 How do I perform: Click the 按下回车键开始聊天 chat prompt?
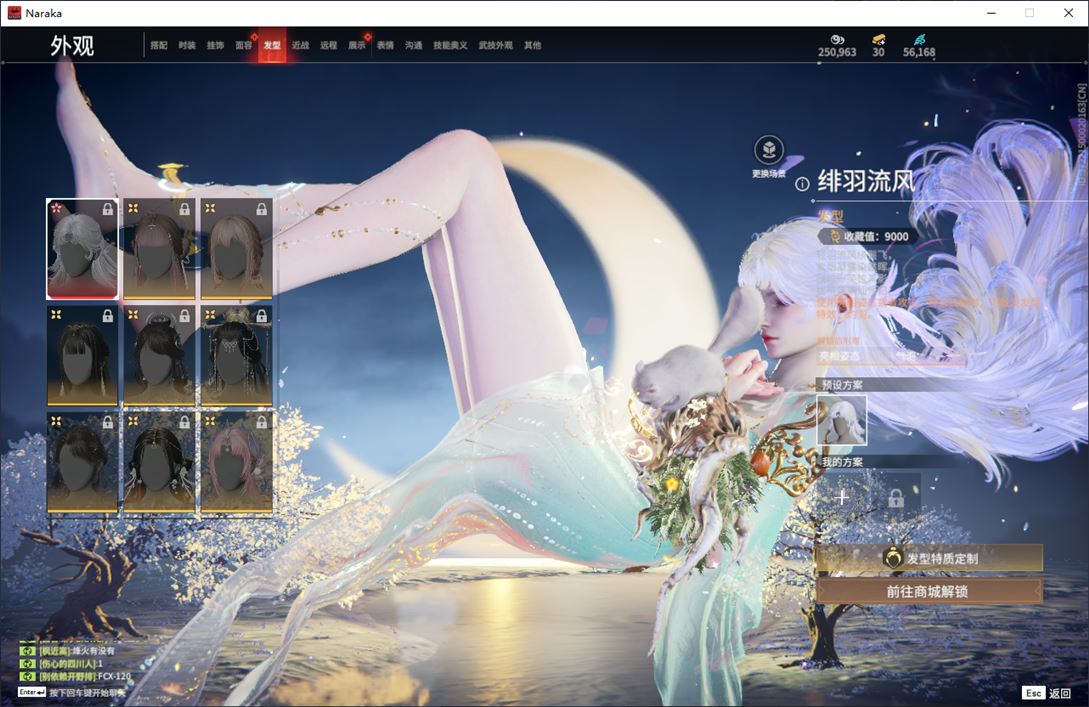click(x=88, y=692)
